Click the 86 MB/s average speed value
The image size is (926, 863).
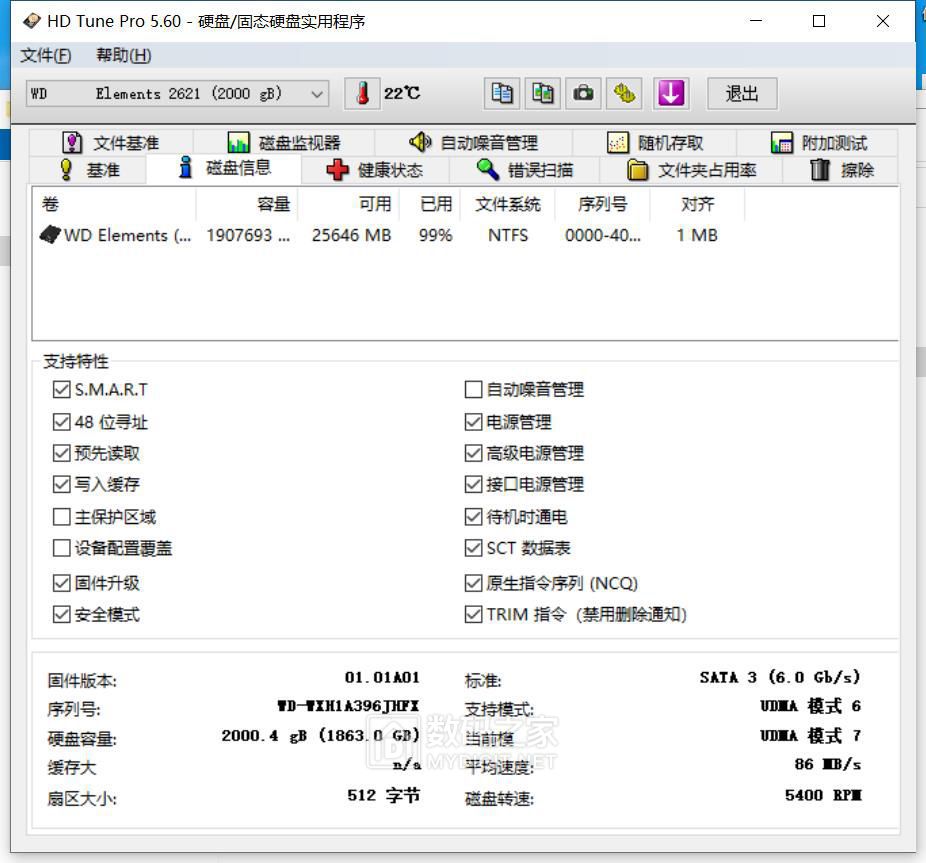[x=827, y=764]
